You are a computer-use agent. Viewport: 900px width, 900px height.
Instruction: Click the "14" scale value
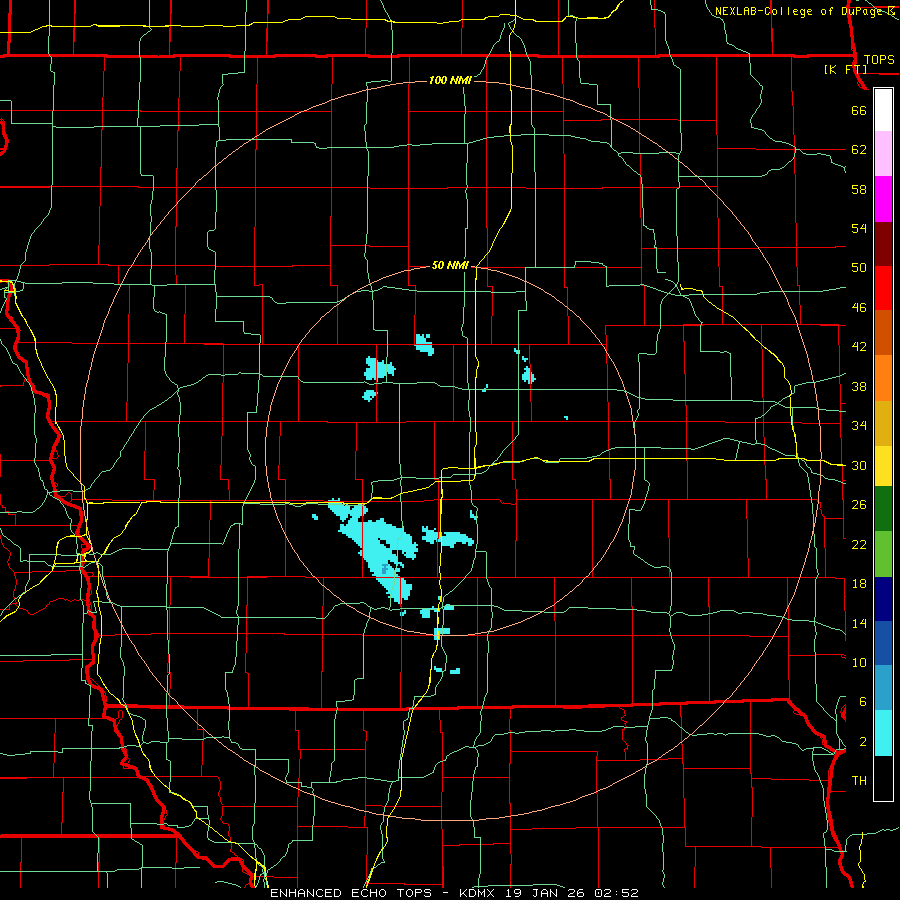[859, 623]
